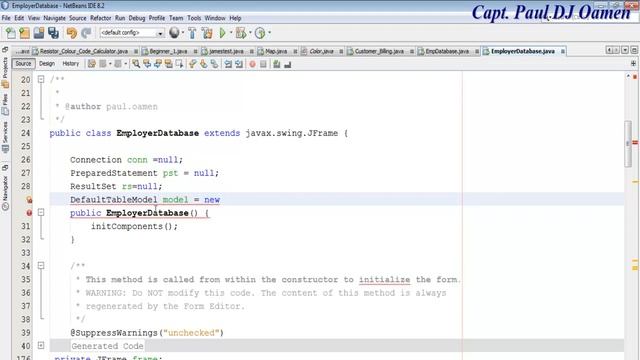Click the vertical scrollbar thumb of editor
The image size is (640, 360).
pos(628,144)
